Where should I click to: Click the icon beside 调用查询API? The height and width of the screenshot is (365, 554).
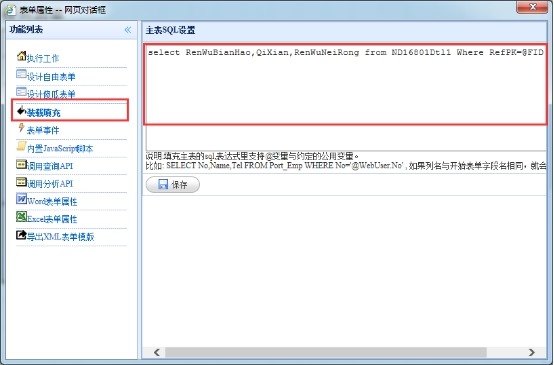point(21,164)
